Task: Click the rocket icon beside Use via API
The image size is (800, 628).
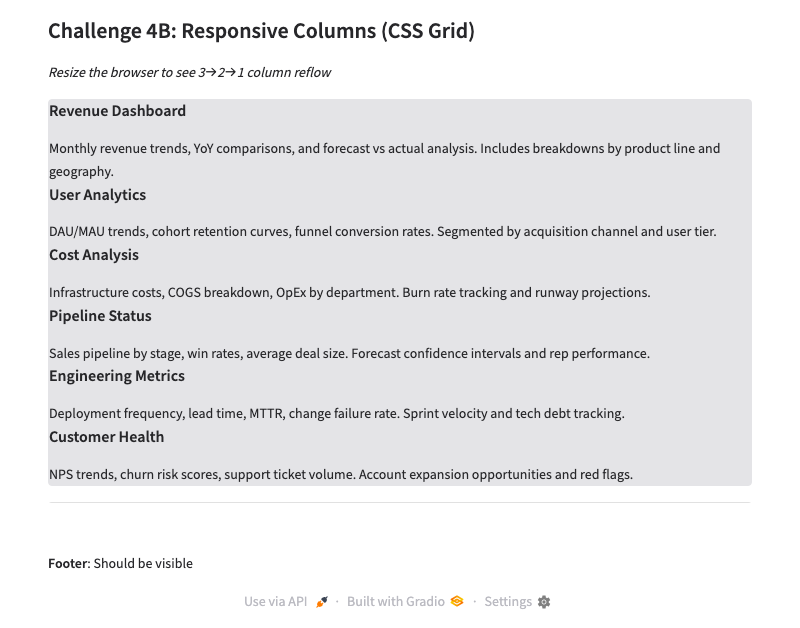Action: (x=322, y=602)
